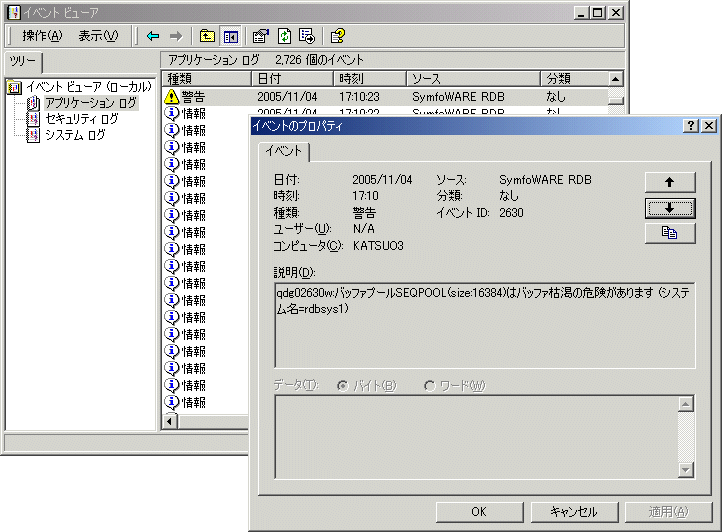Go to next event with down arrow
This screenshot has height=532, width=722.
670,208
